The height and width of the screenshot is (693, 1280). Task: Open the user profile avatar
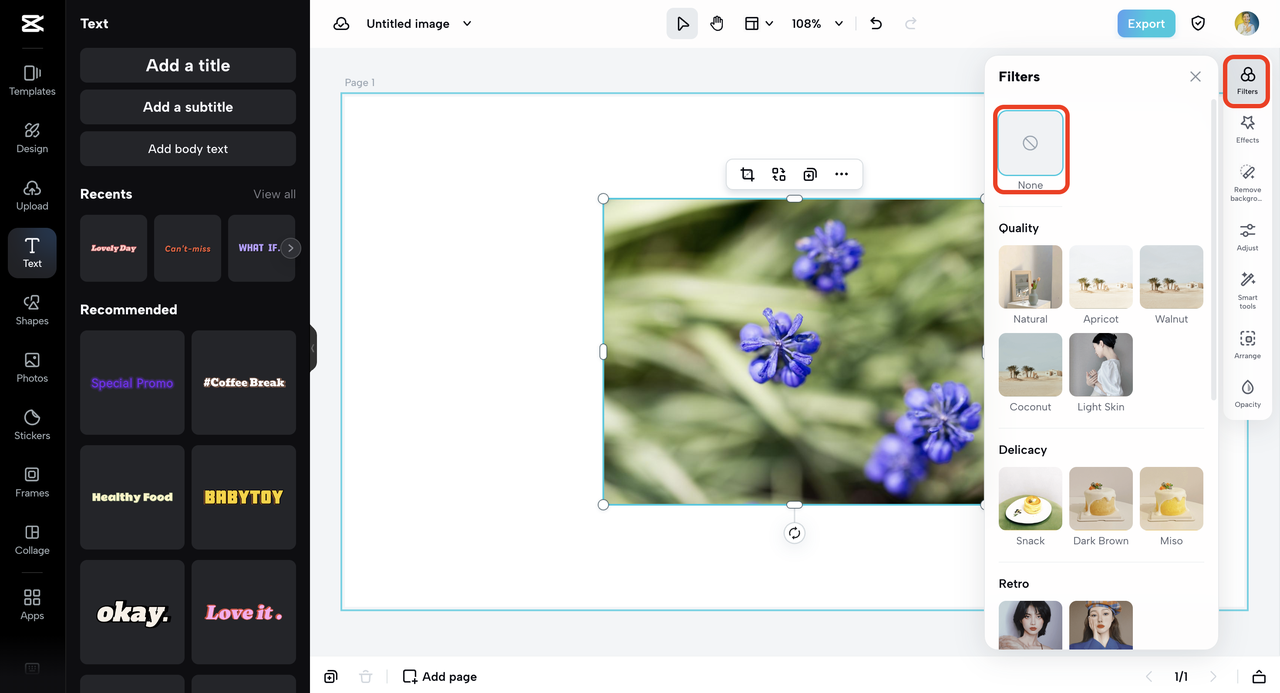coord(1246,24)
